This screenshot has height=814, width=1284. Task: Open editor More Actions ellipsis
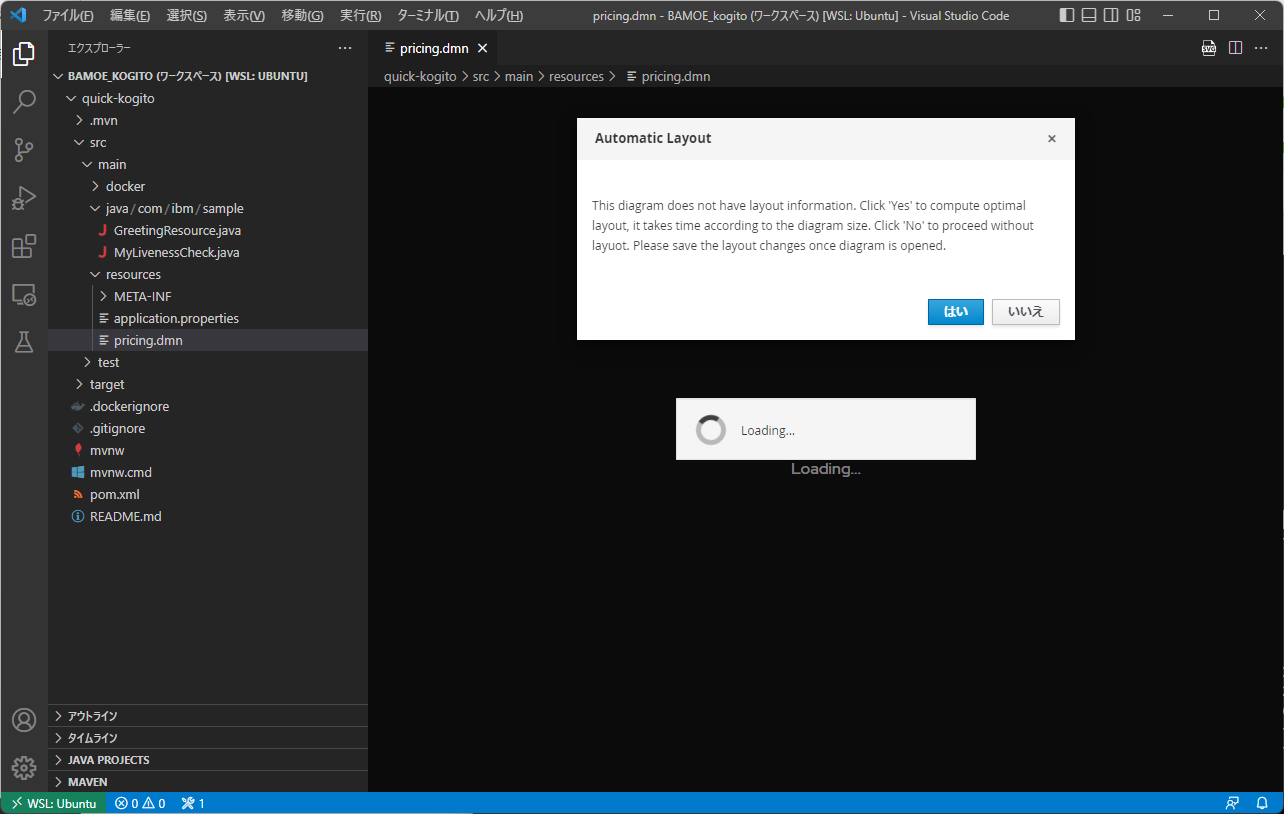click(x=1261, y=48)
